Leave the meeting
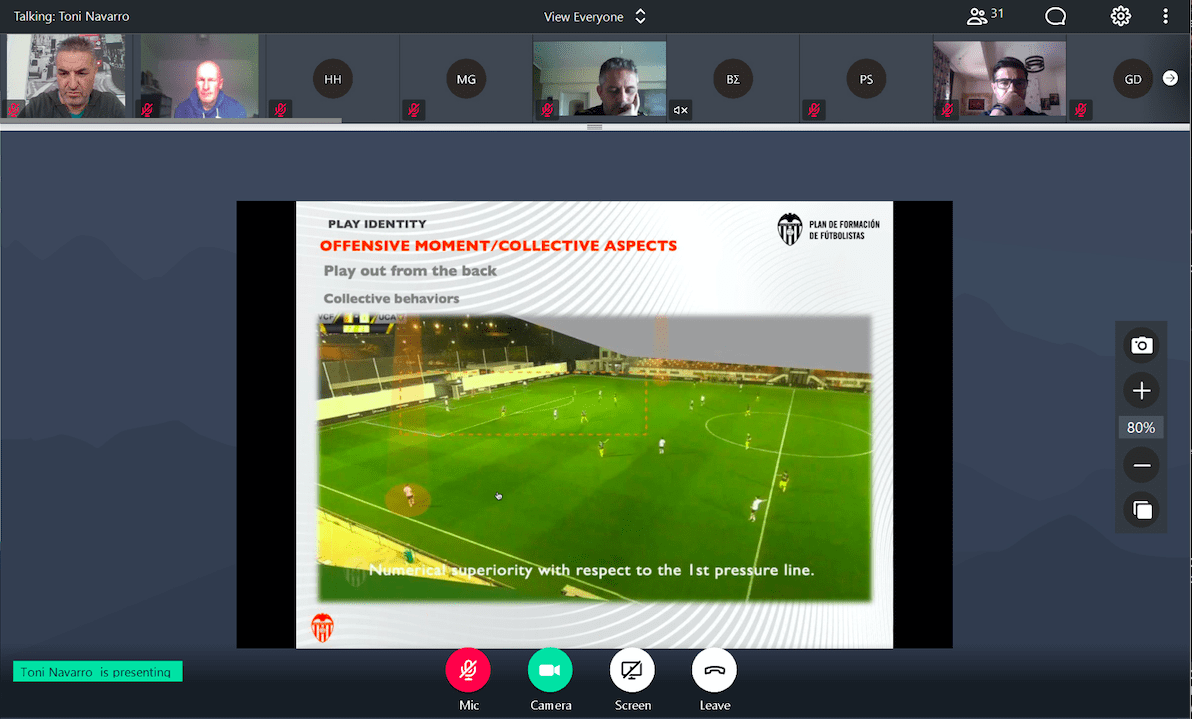This screenshot has width=1192, height=719. click(715, 670)
